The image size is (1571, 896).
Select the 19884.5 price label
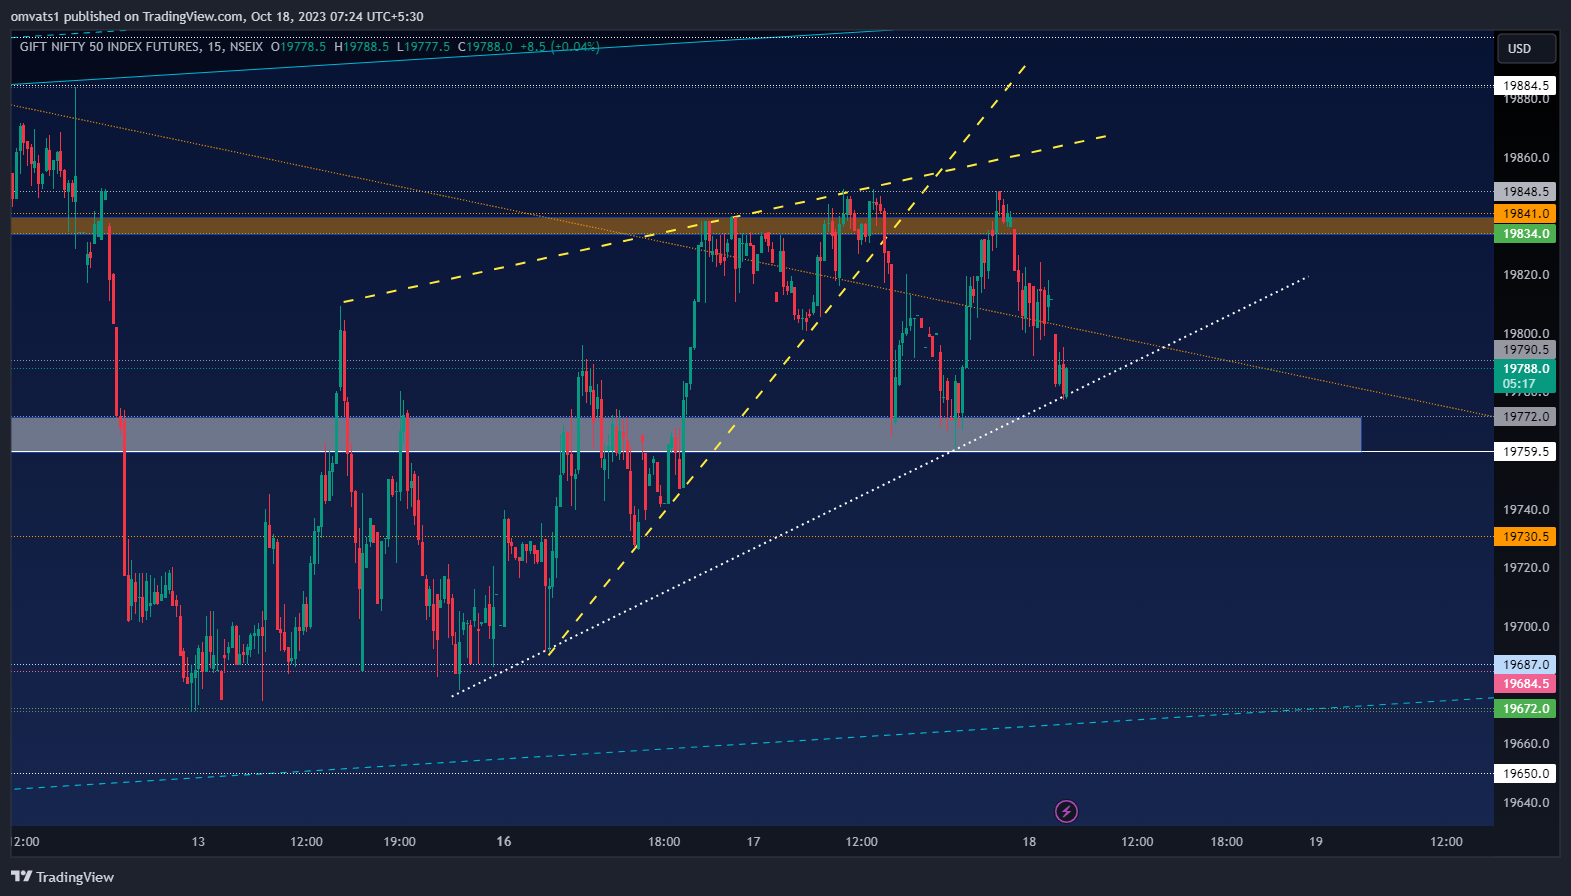point(1525,86)
